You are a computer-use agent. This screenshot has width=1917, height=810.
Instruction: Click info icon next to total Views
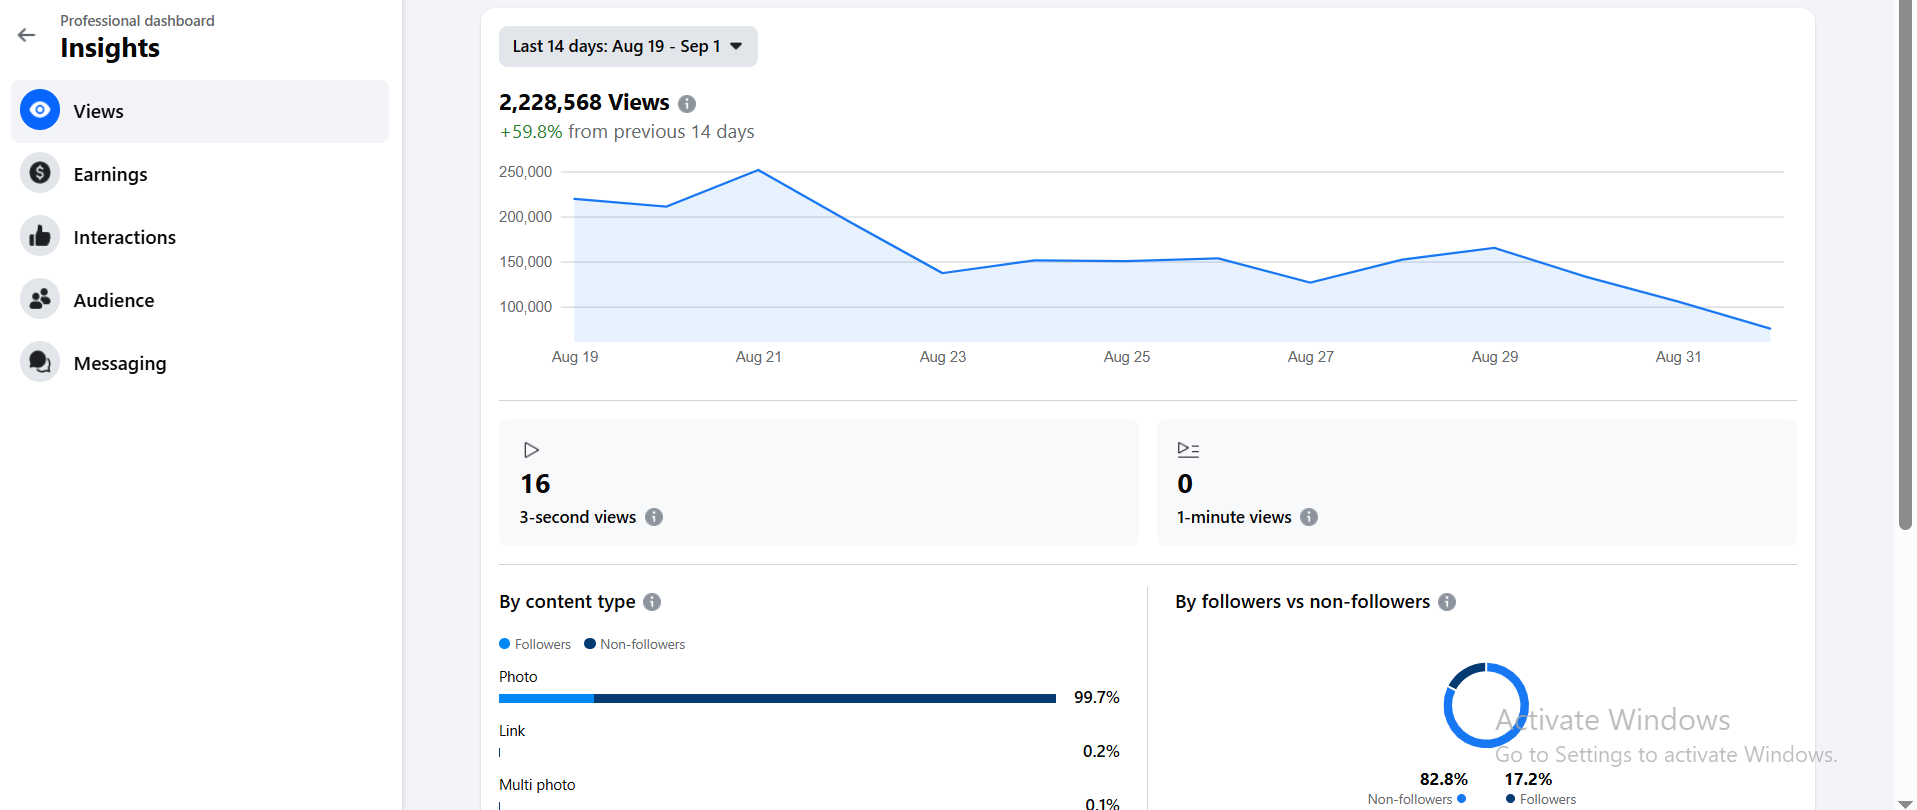click(687, 104)
